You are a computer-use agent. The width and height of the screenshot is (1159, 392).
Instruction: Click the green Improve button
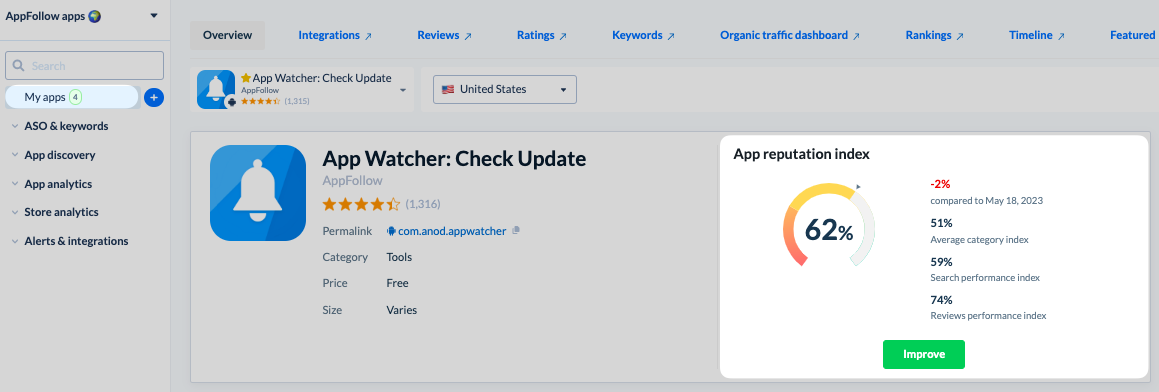pos(923,354)
